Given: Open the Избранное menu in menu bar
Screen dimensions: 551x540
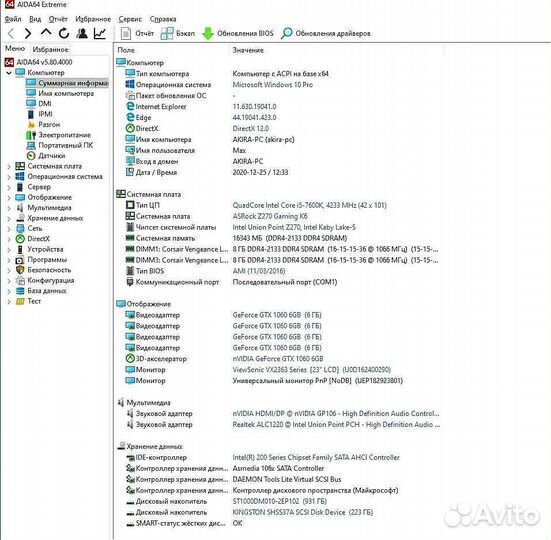Looking at the screenshot, I should click(x=93, y=19).
